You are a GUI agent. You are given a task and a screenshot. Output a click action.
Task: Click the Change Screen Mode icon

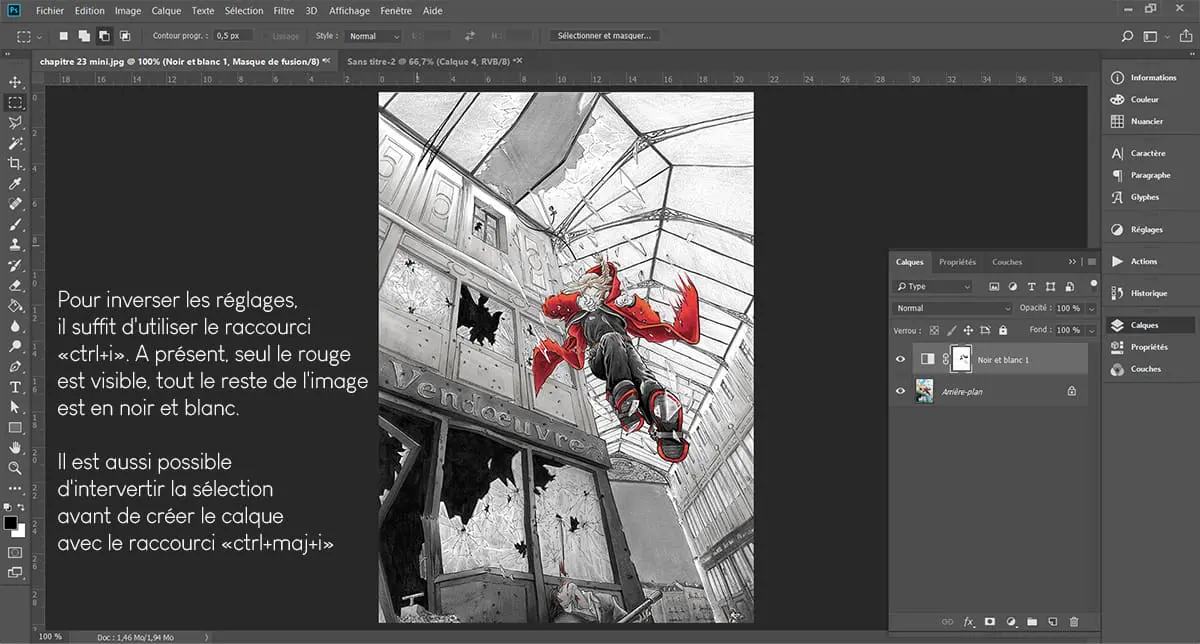coord(15,573)
